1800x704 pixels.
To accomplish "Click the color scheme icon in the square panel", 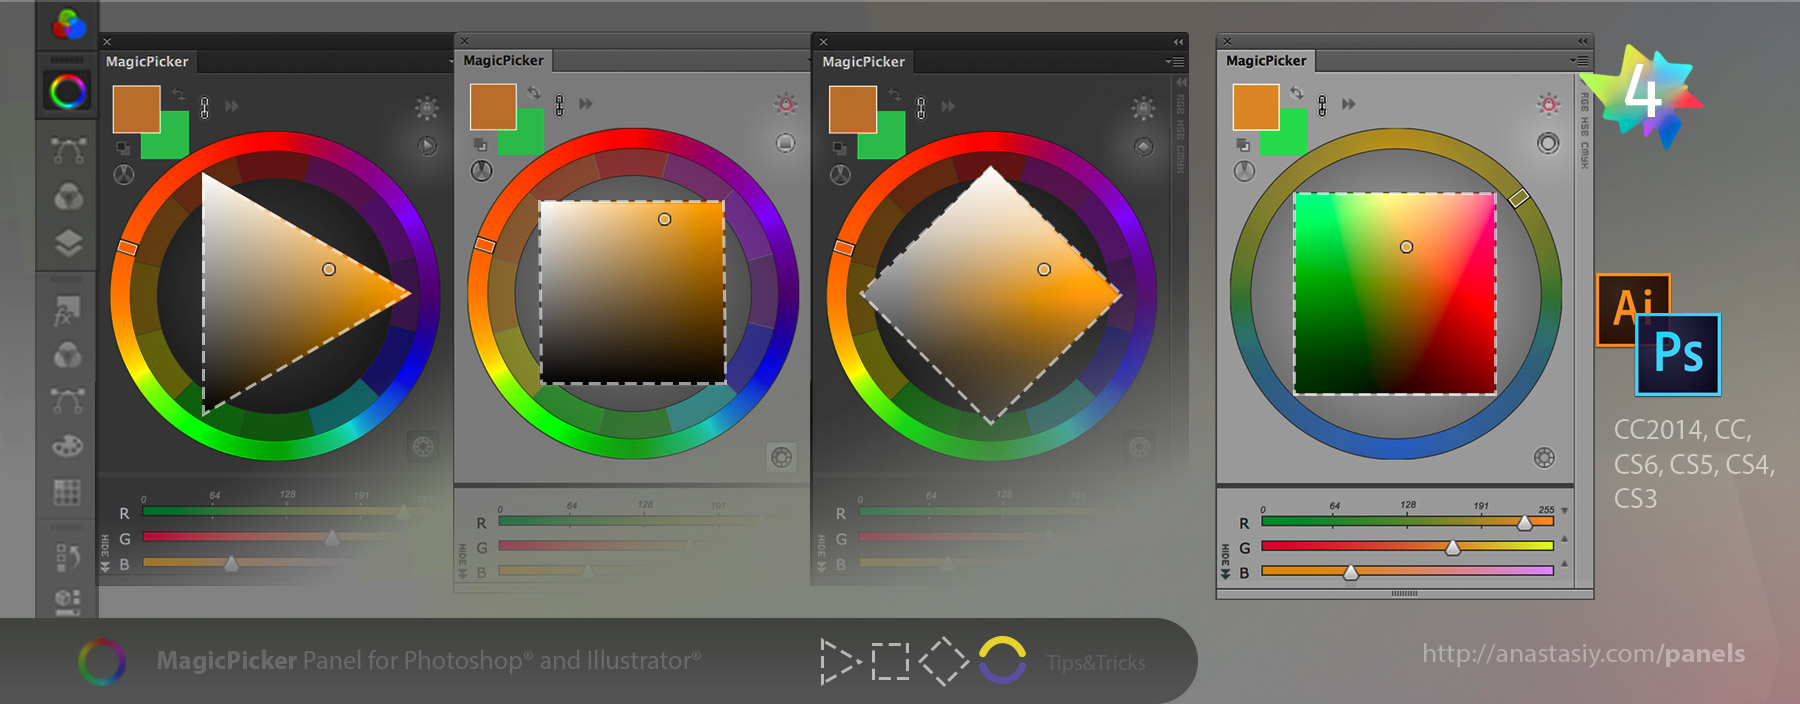I will [482, 171].
